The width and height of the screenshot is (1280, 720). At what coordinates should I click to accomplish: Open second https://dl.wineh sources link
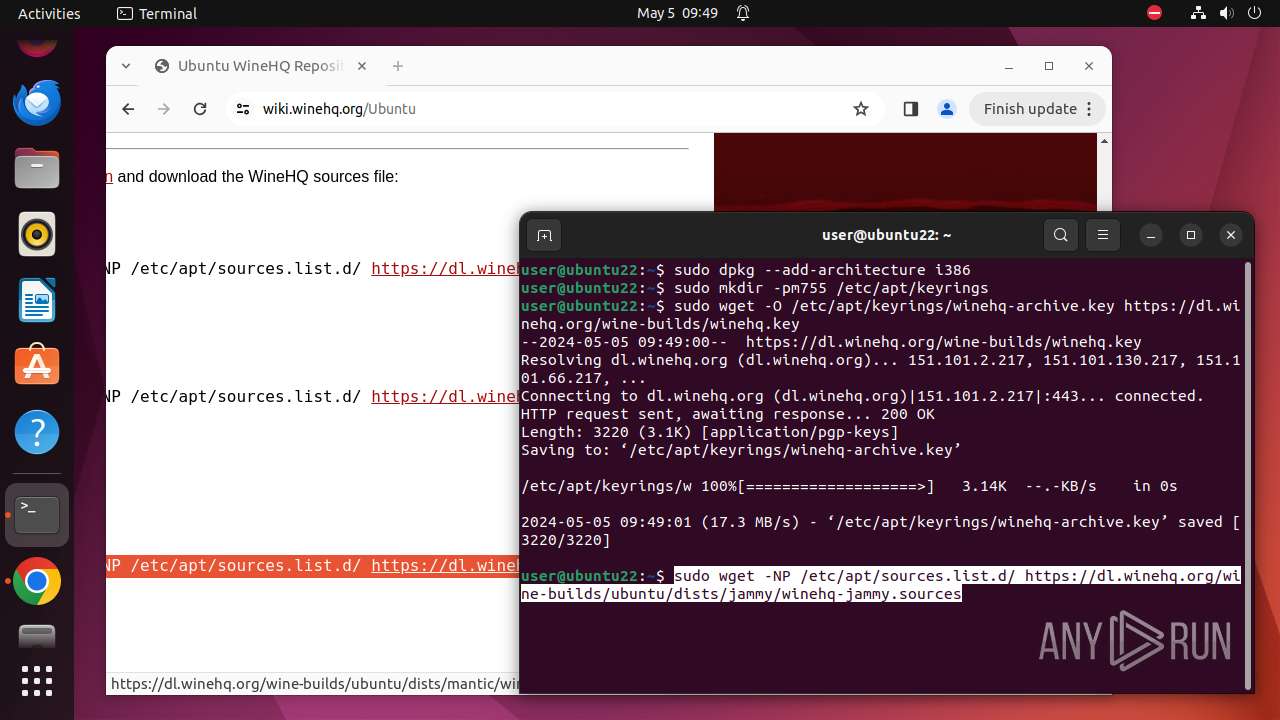click(445, 396)
